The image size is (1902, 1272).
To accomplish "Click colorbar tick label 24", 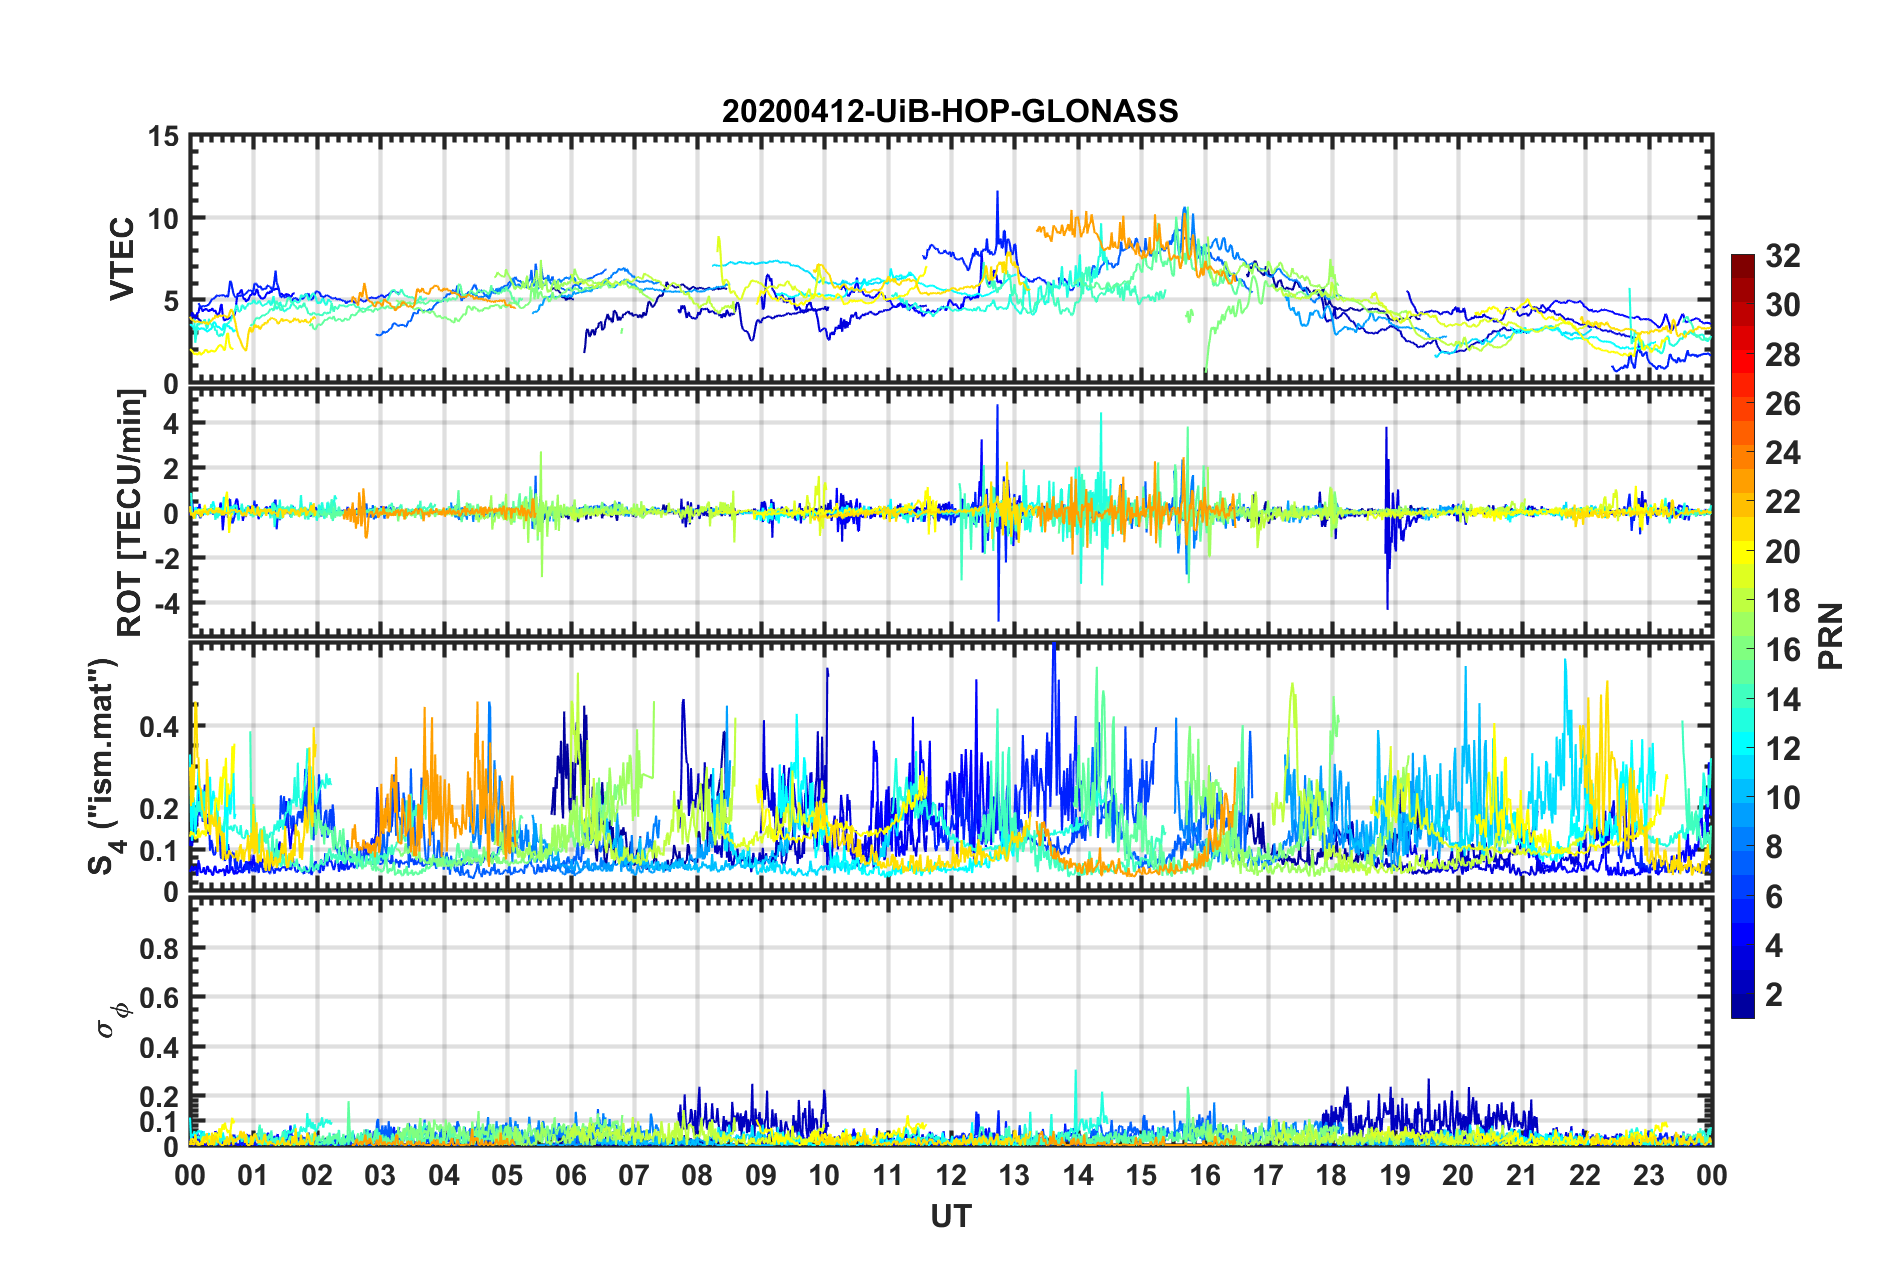I will [1783, 453].
